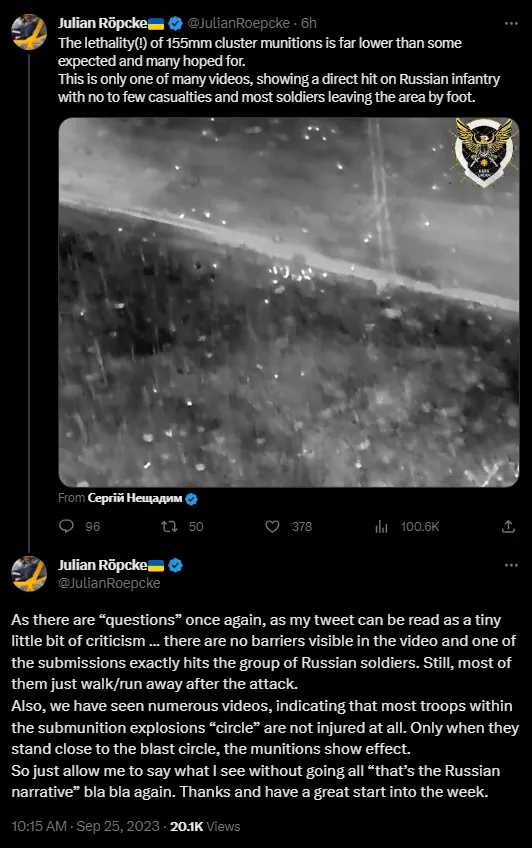This screenshot has height=848, width=532.
Task: Like the tweet with 378 likes
Action: point(272,526)
